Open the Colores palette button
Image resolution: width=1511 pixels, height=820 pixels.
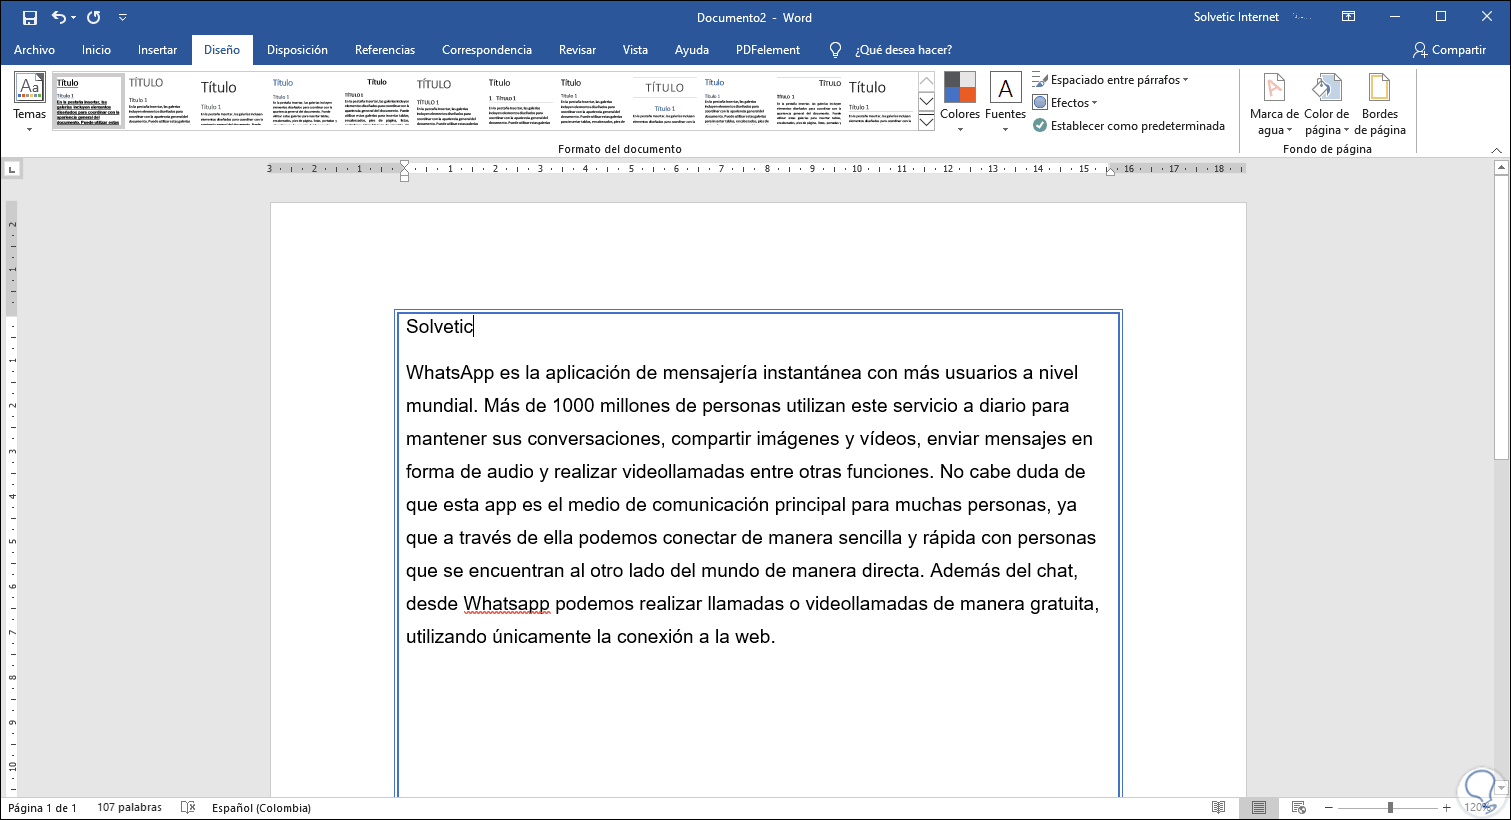pyautogui.click(x=960, y=101)
